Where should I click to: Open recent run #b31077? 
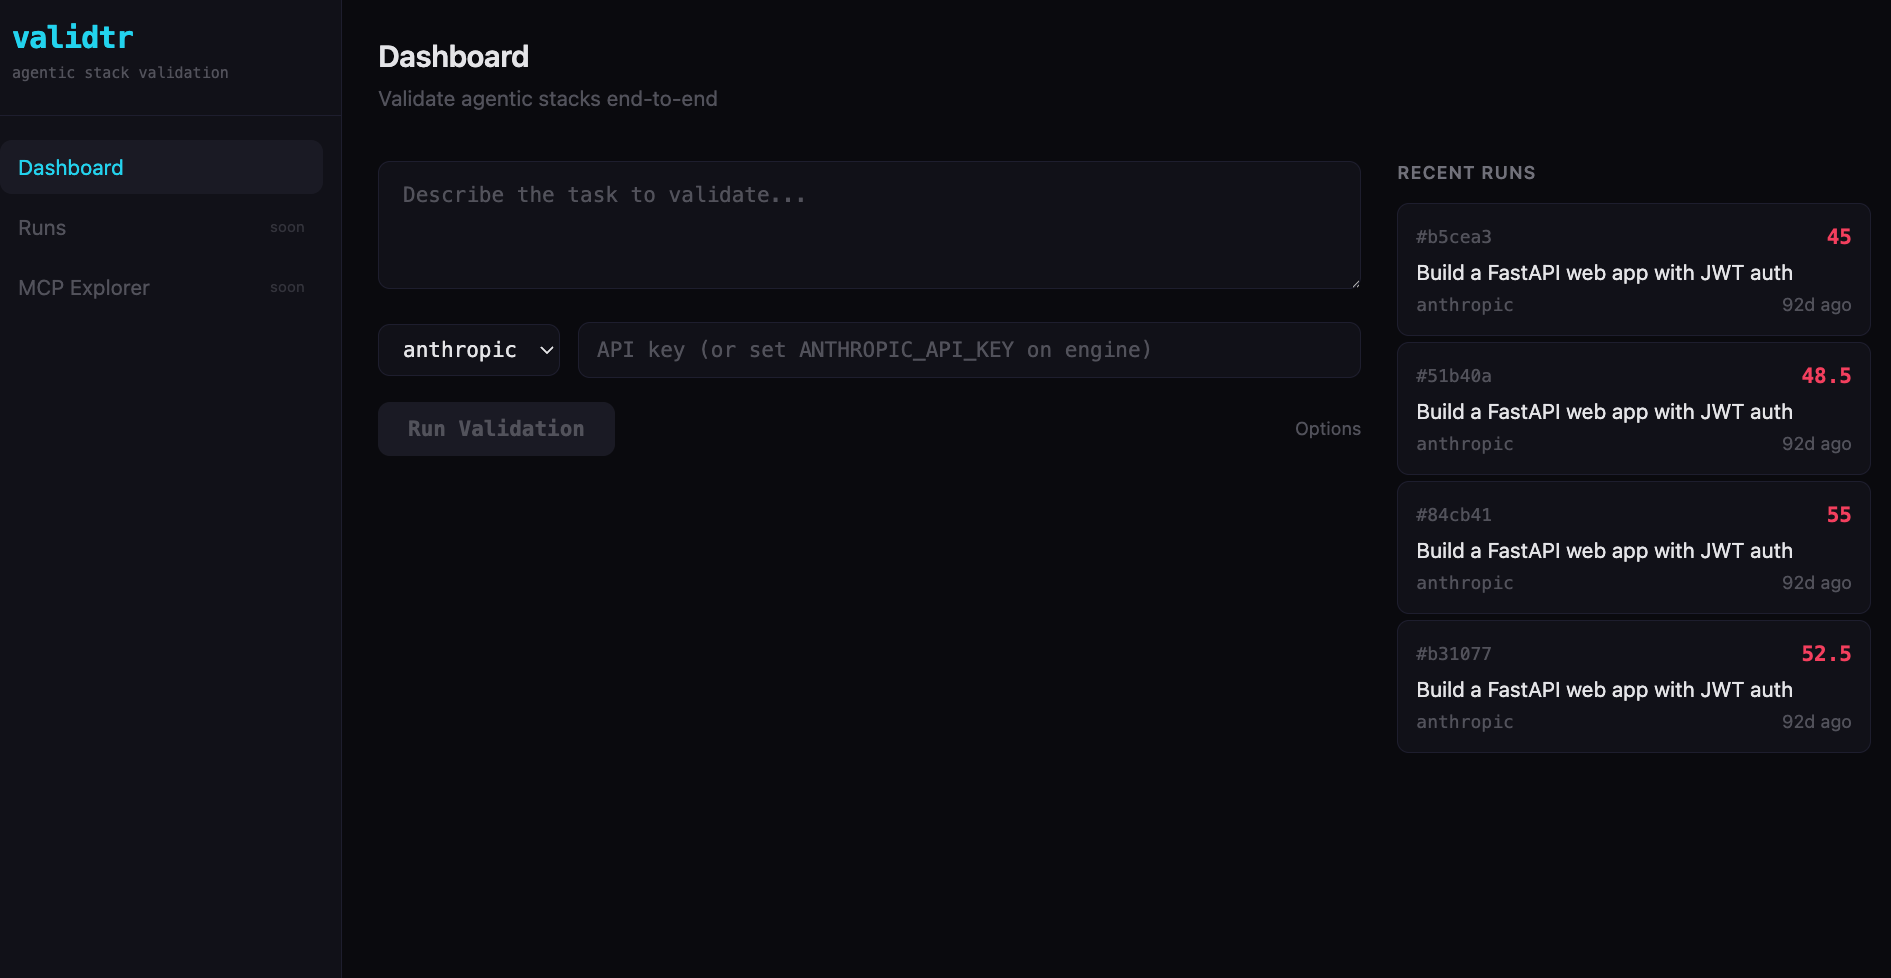tap(1633, 686)
